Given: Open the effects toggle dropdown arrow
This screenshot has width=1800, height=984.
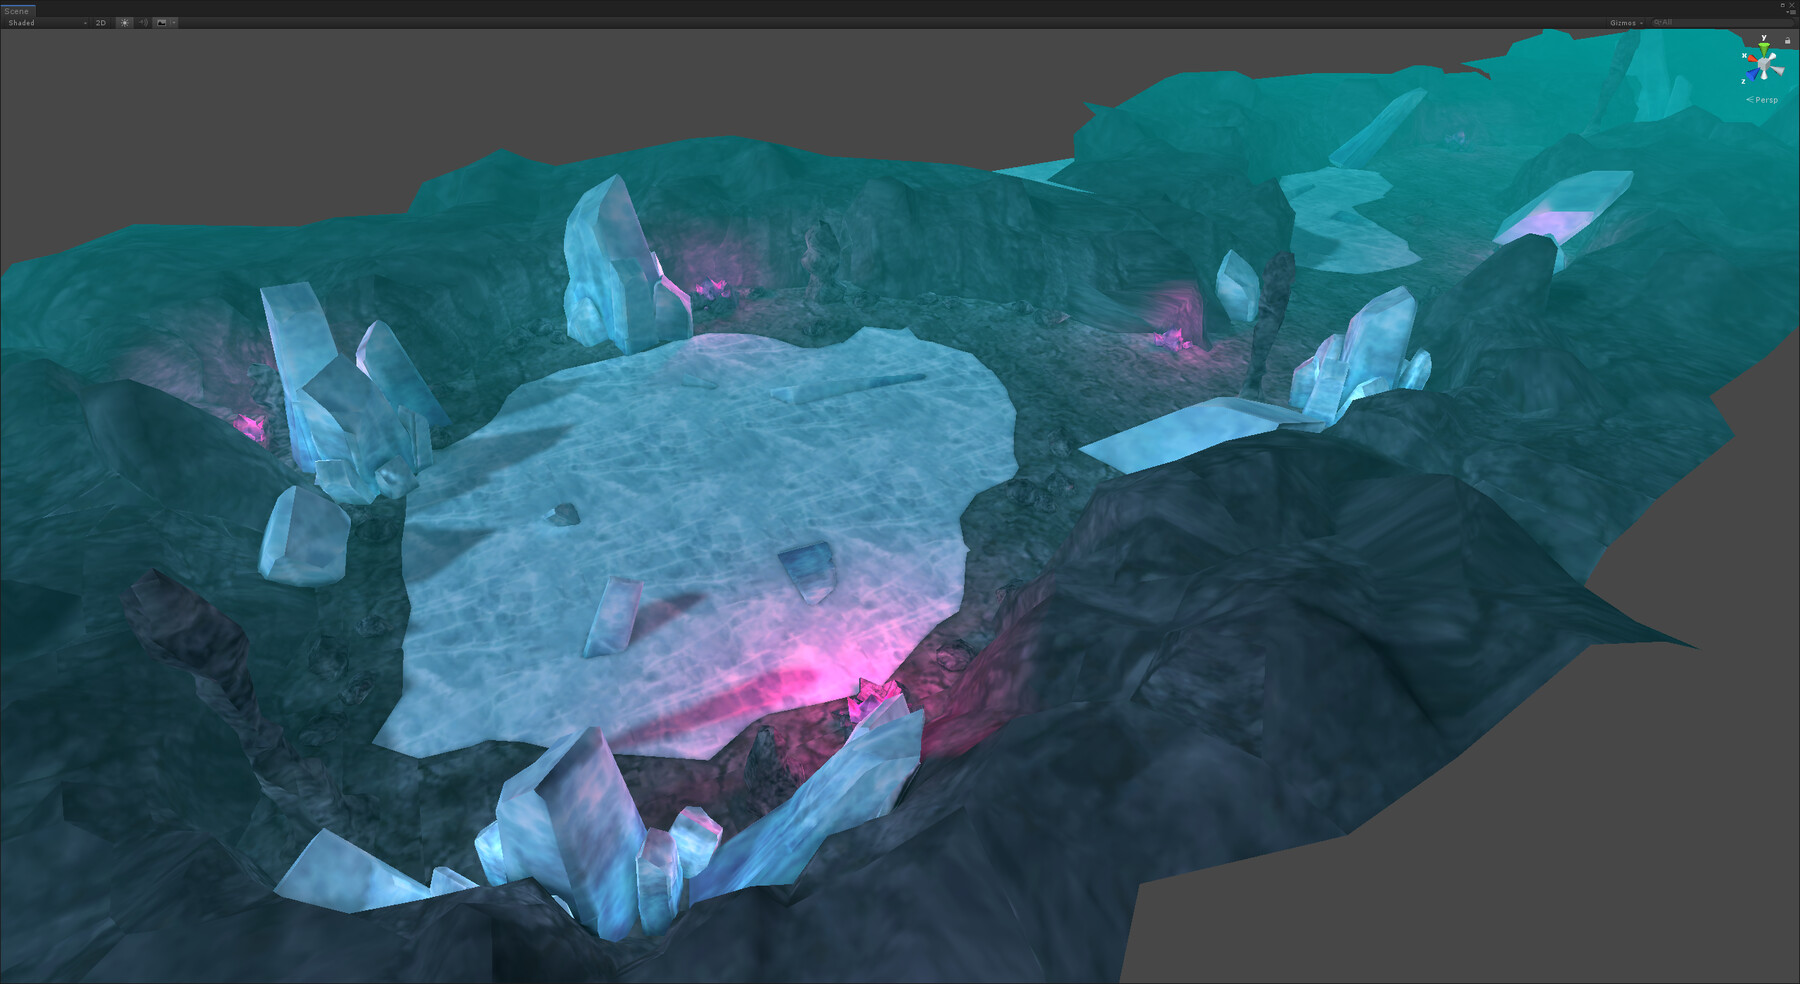Looking at the screenshot, I should click(173, 23).
